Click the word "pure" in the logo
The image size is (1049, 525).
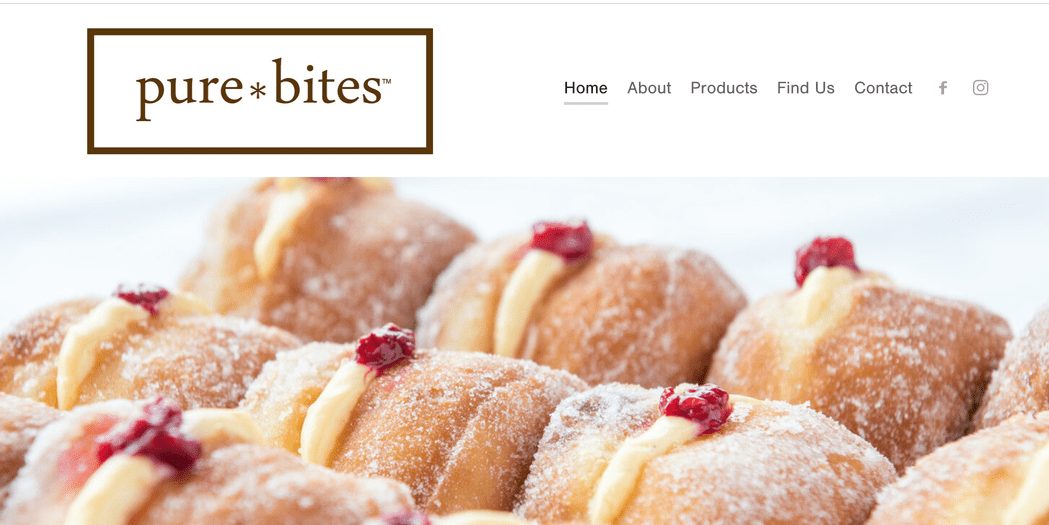click(189, 92)
